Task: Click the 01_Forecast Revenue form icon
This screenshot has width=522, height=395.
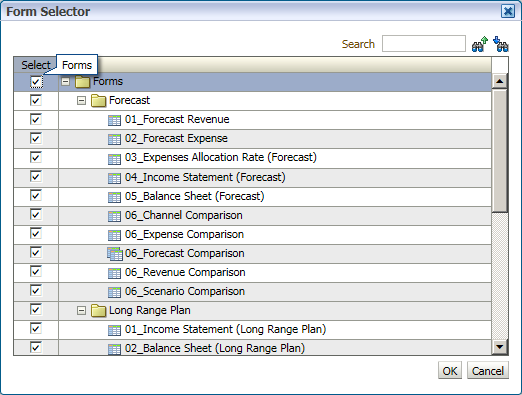Action: 114,120
